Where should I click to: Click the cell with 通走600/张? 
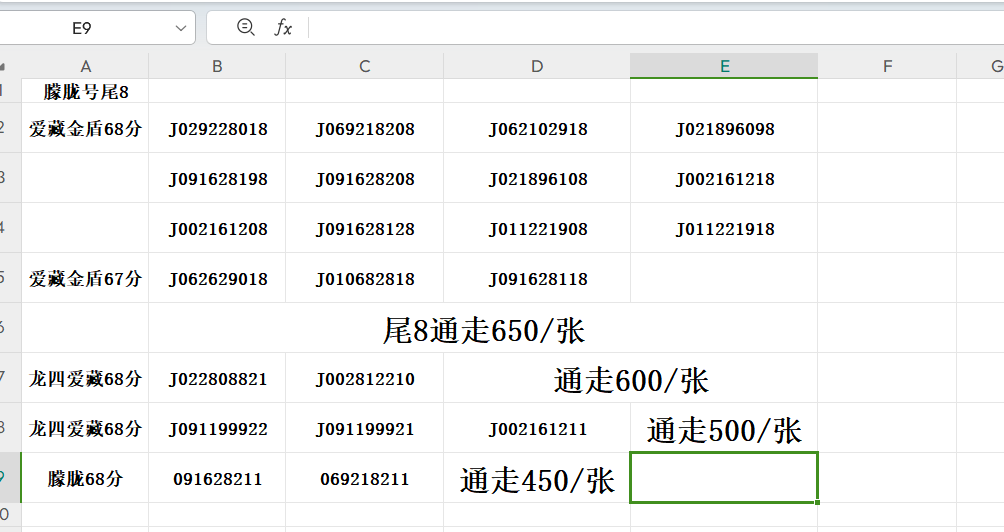[630, 380]
